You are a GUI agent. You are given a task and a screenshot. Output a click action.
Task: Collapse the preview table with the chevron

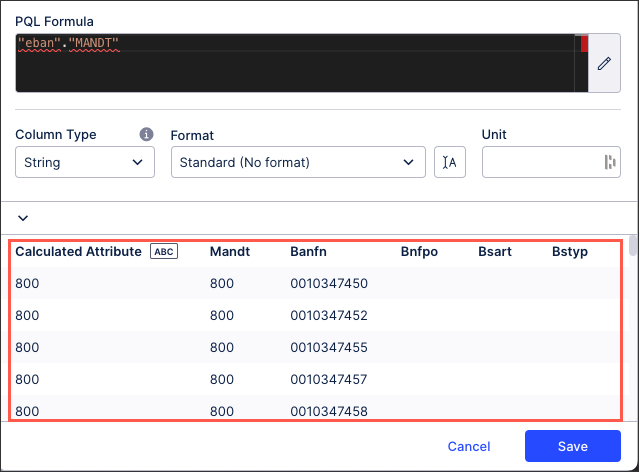click(23, 218)
